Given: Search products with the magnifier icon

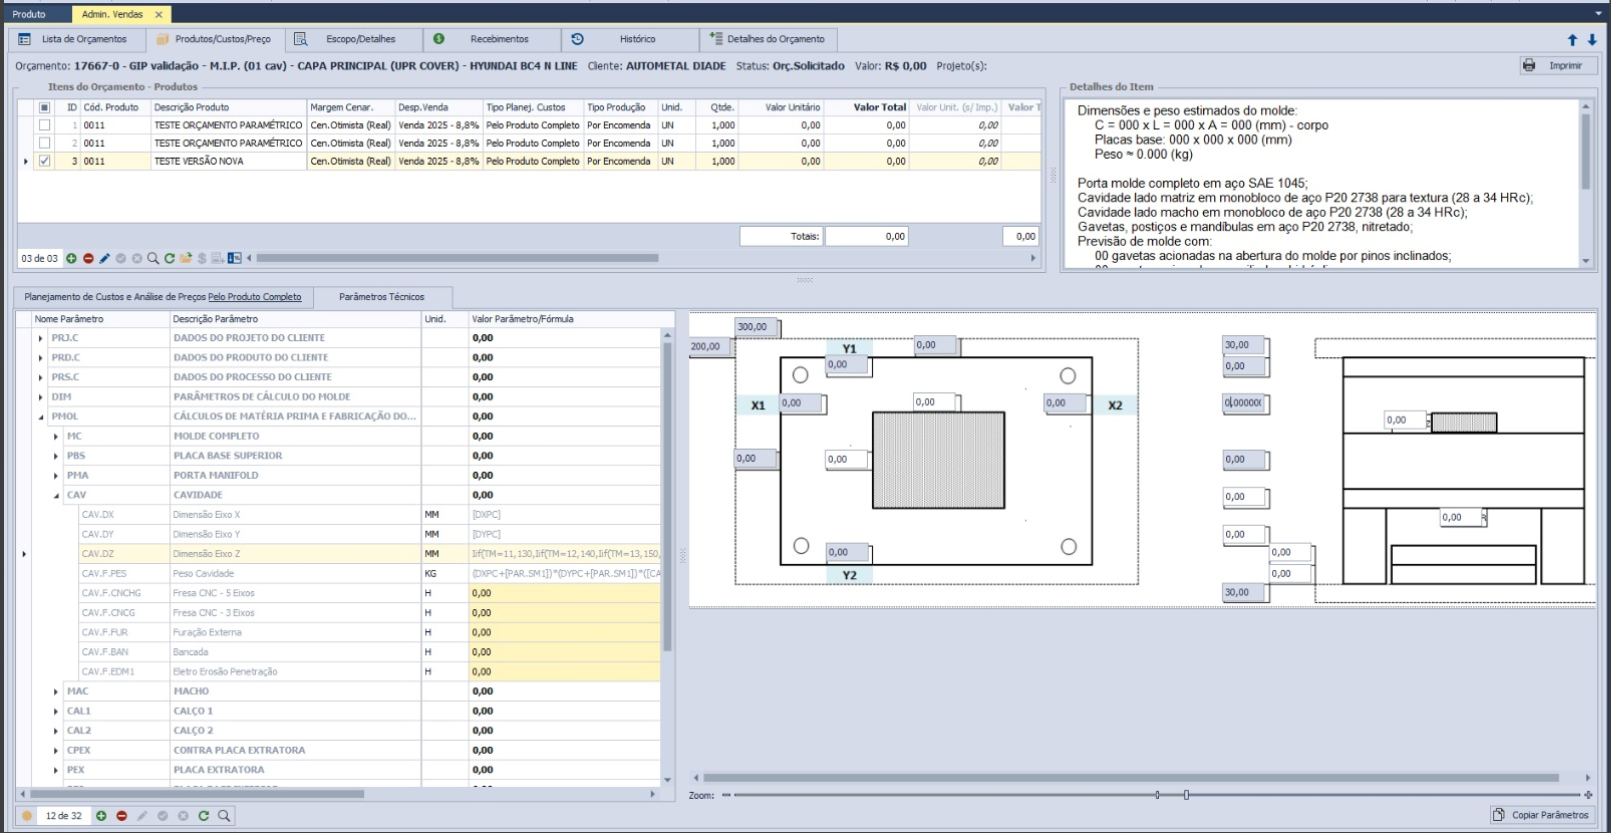Looking at the screenshot, I should coord(153,258).
